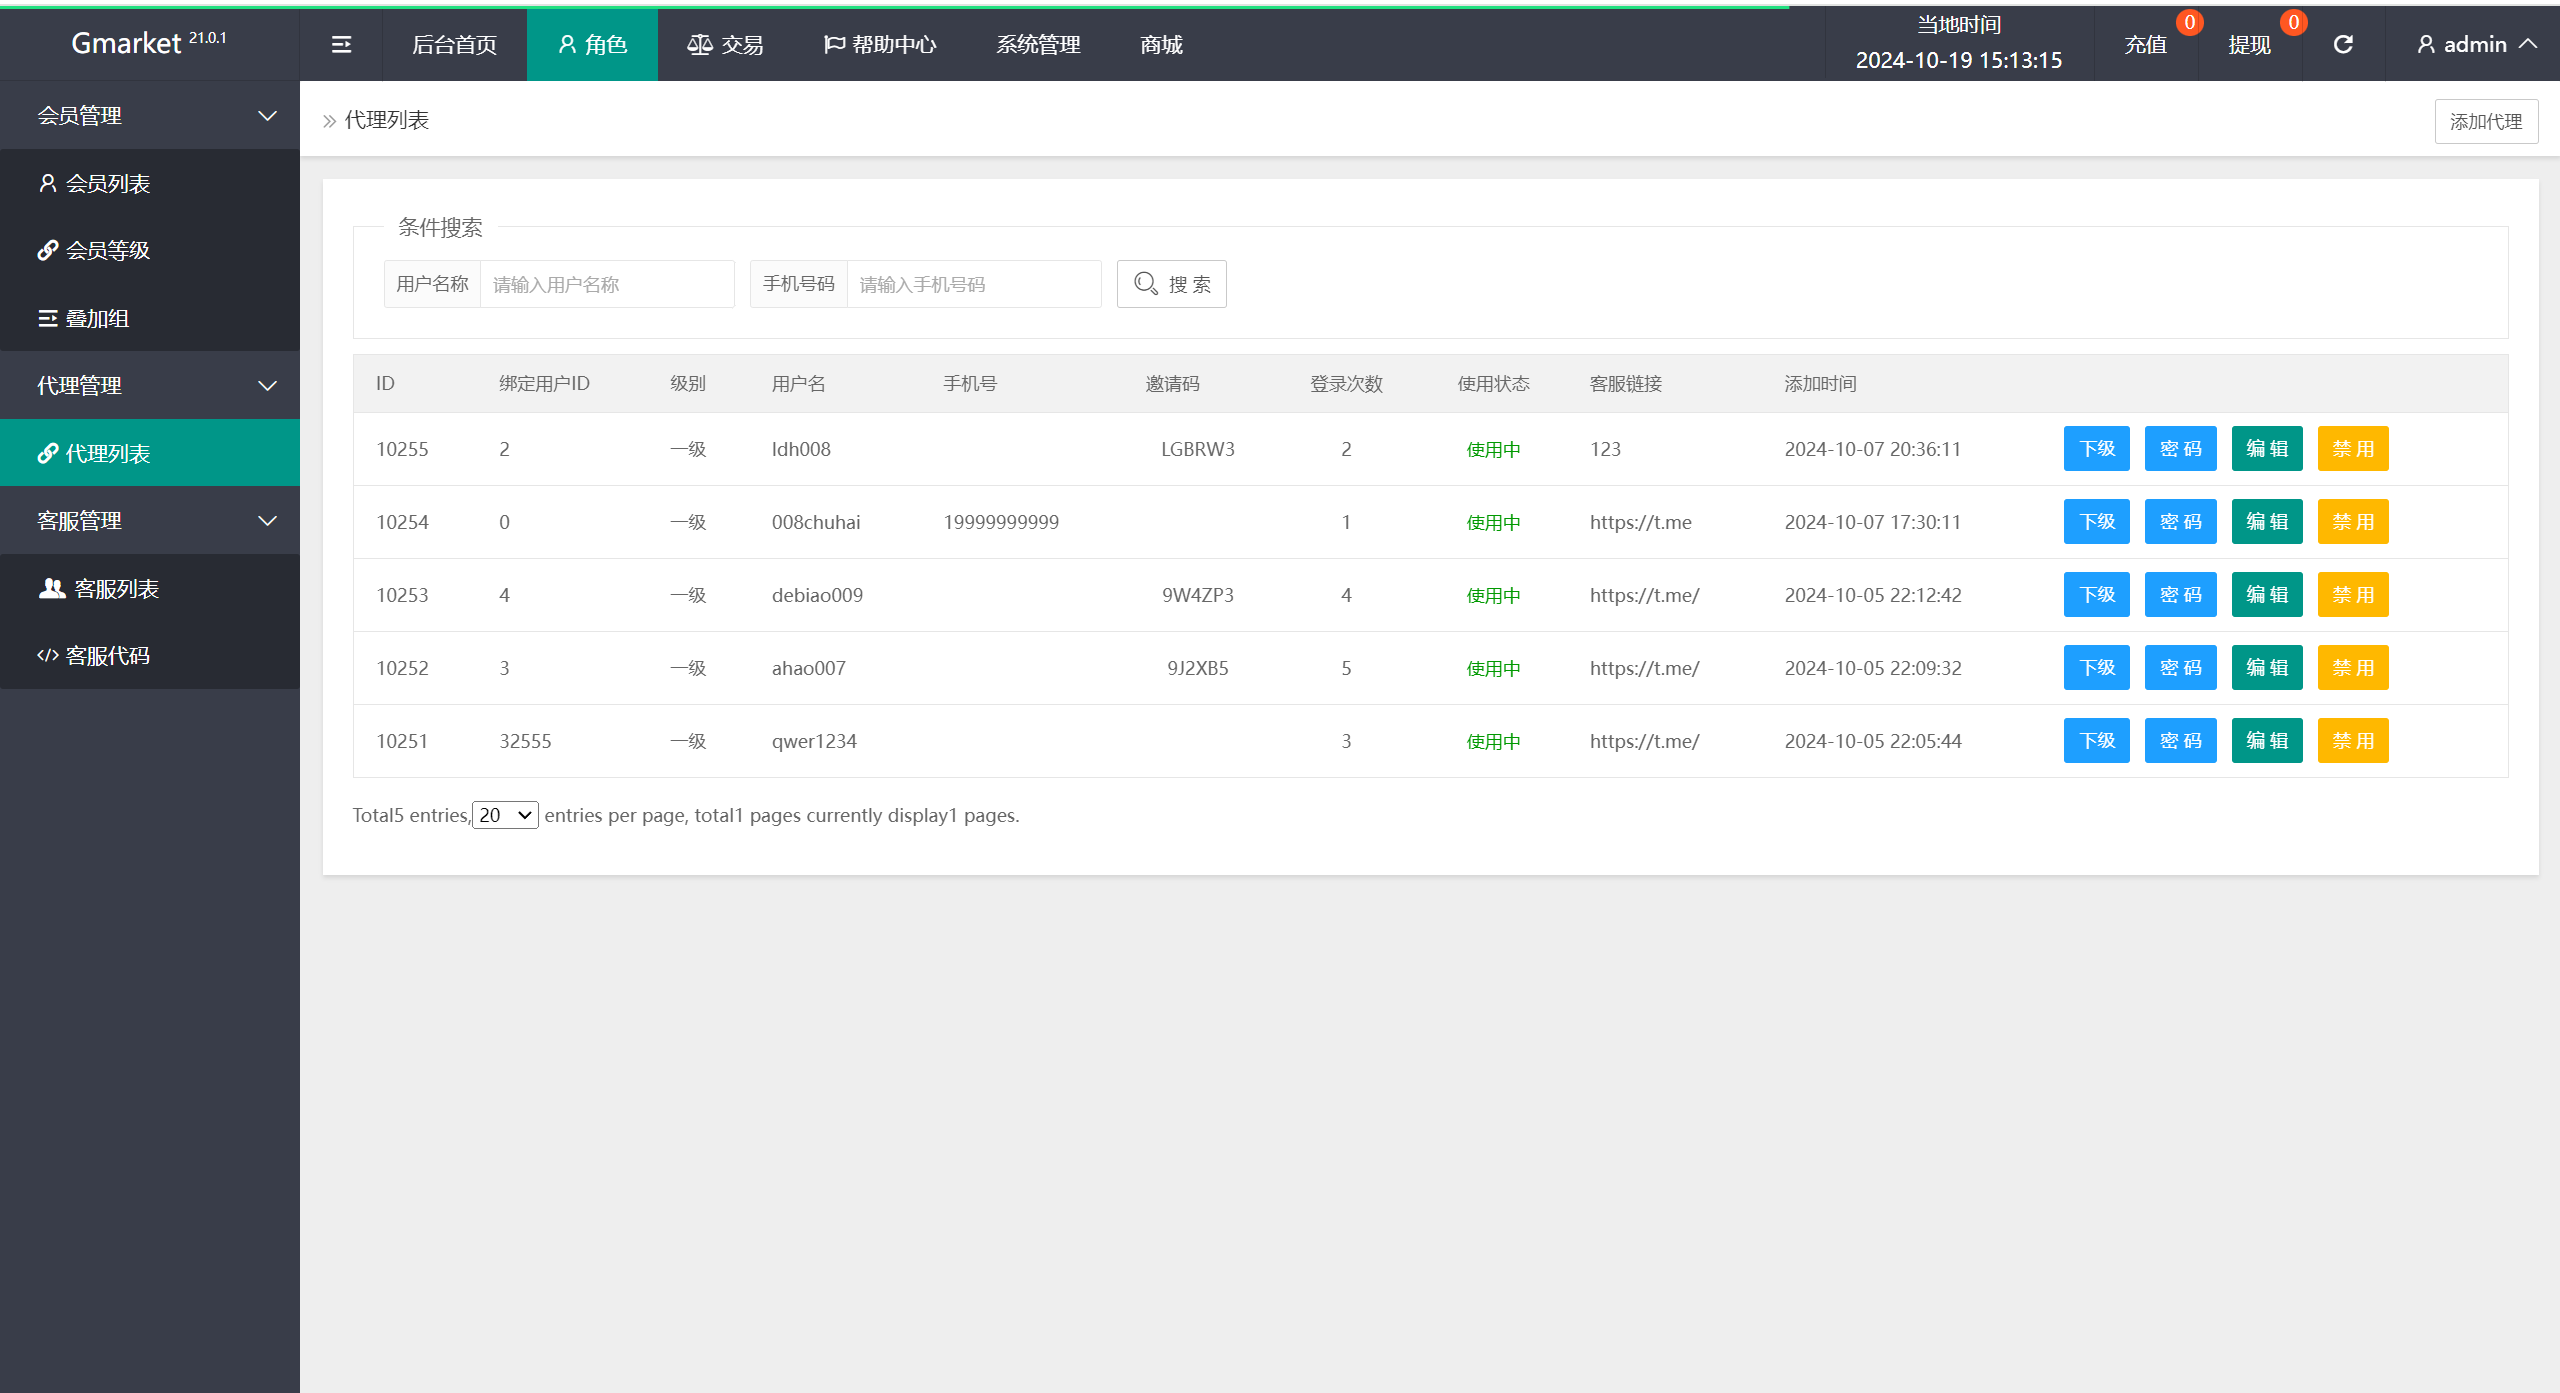Click the 角色 navigation tab
The width and height of the screenshot is (2560, 1393).
coord(590,45)
